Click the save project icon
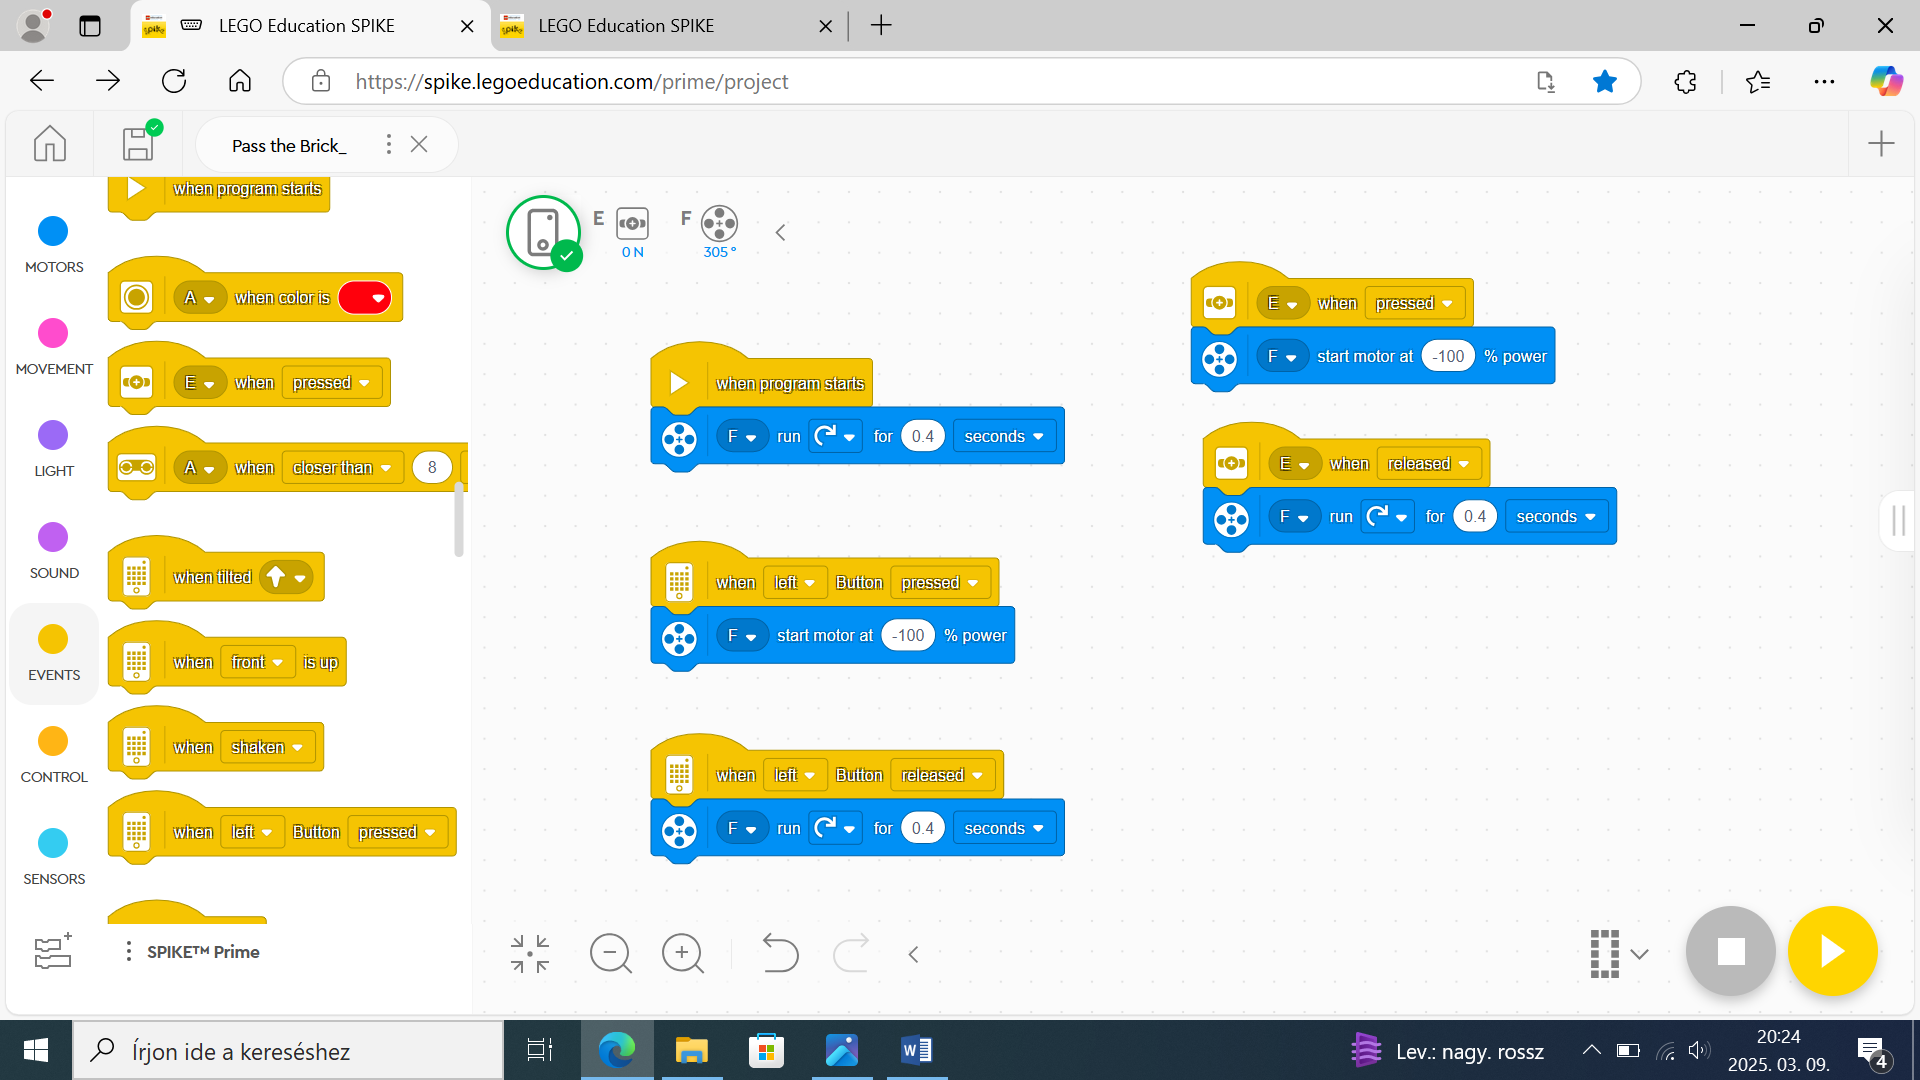The height and width of the screenshot is (1080, 1920). coord(139,144)
